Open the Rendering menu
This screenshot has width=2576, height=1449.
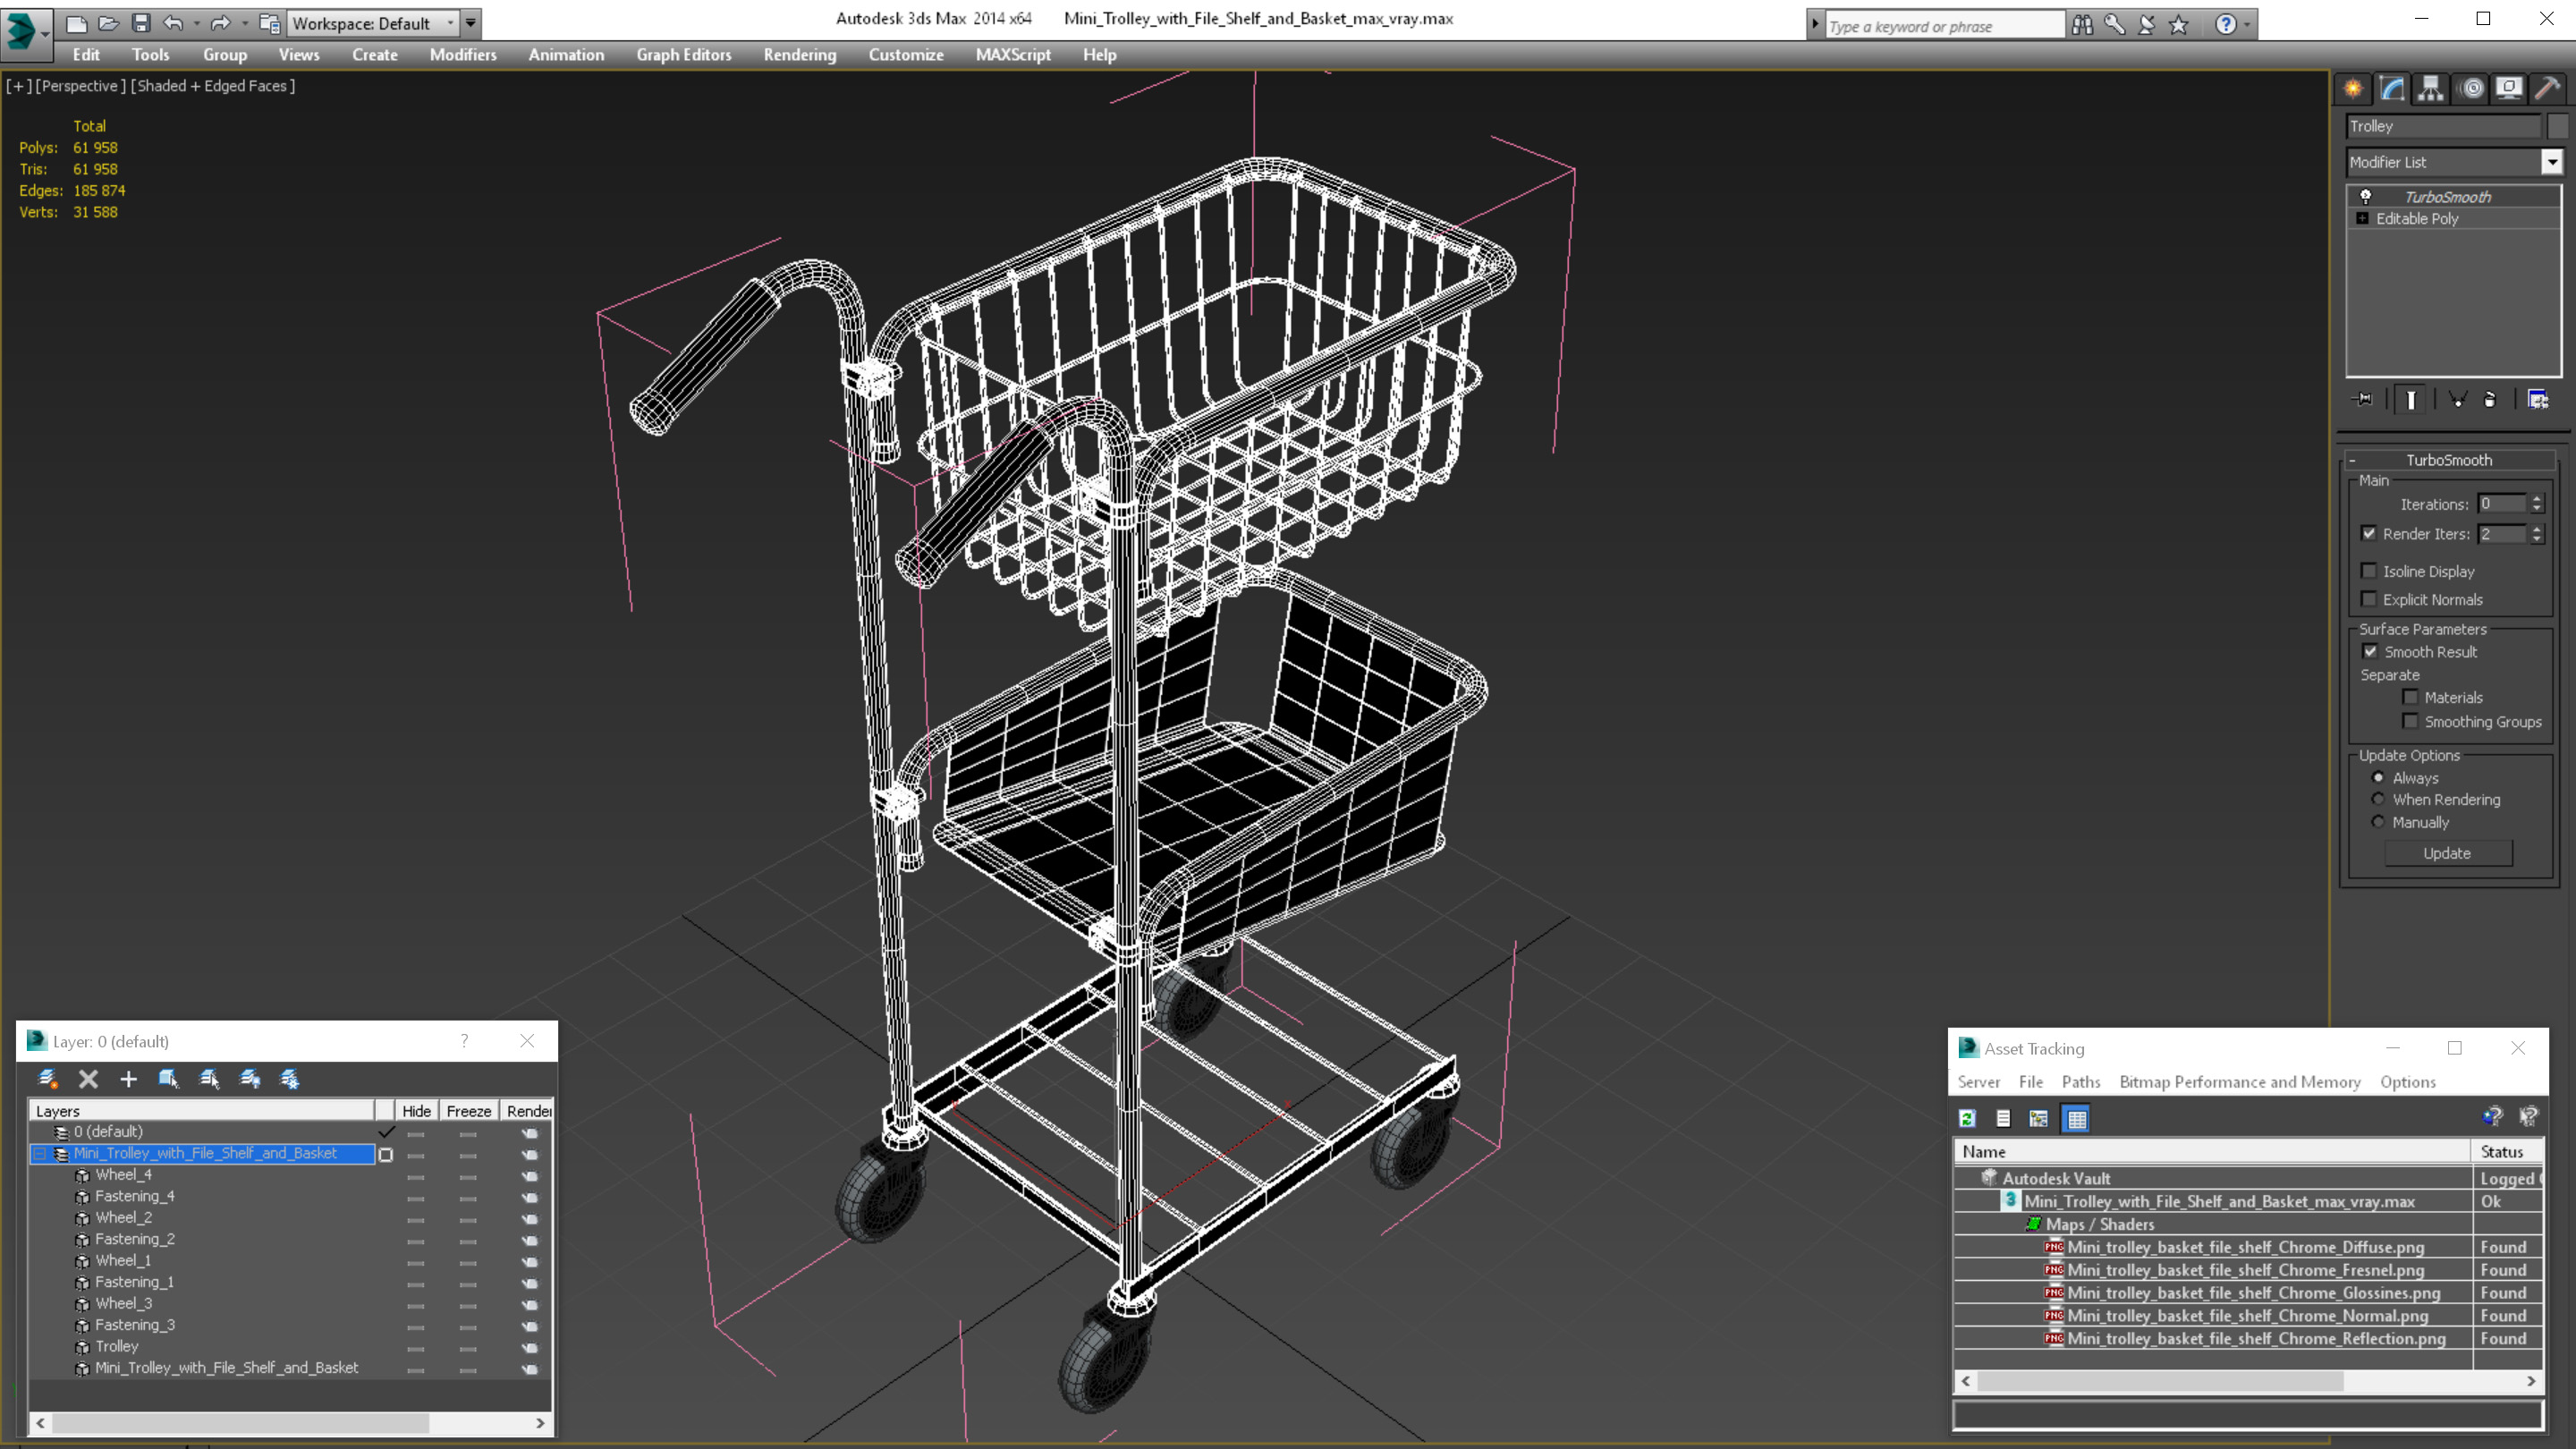[x=800, y=55]
